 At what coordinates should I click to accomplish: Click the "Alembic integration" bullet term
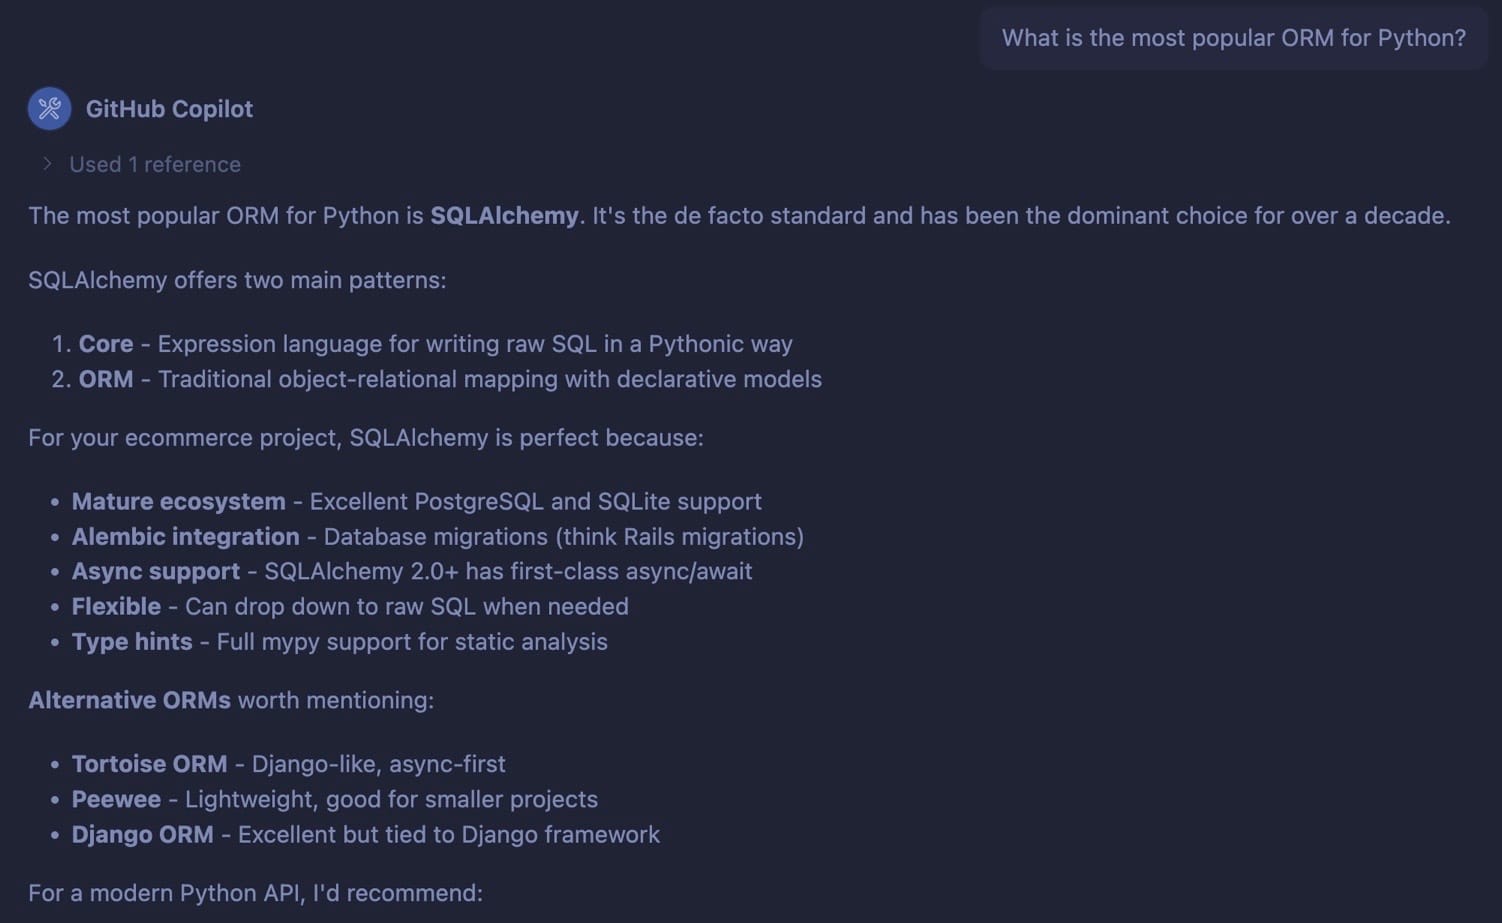coord(185,537)
